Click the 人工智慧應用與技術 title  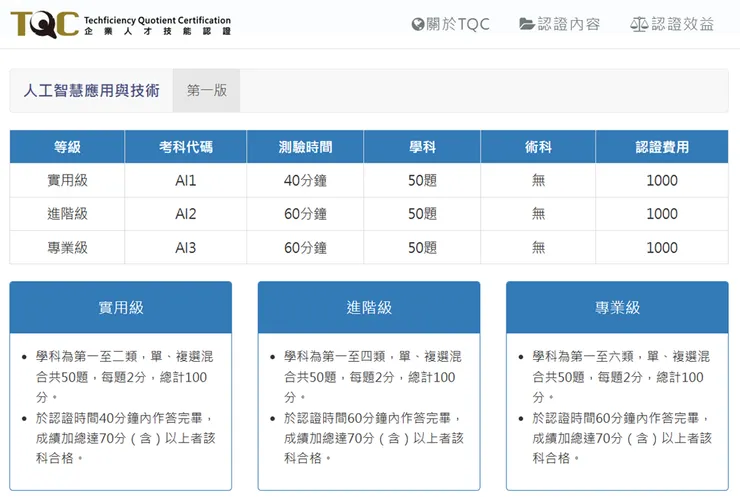tap(92, 90)
